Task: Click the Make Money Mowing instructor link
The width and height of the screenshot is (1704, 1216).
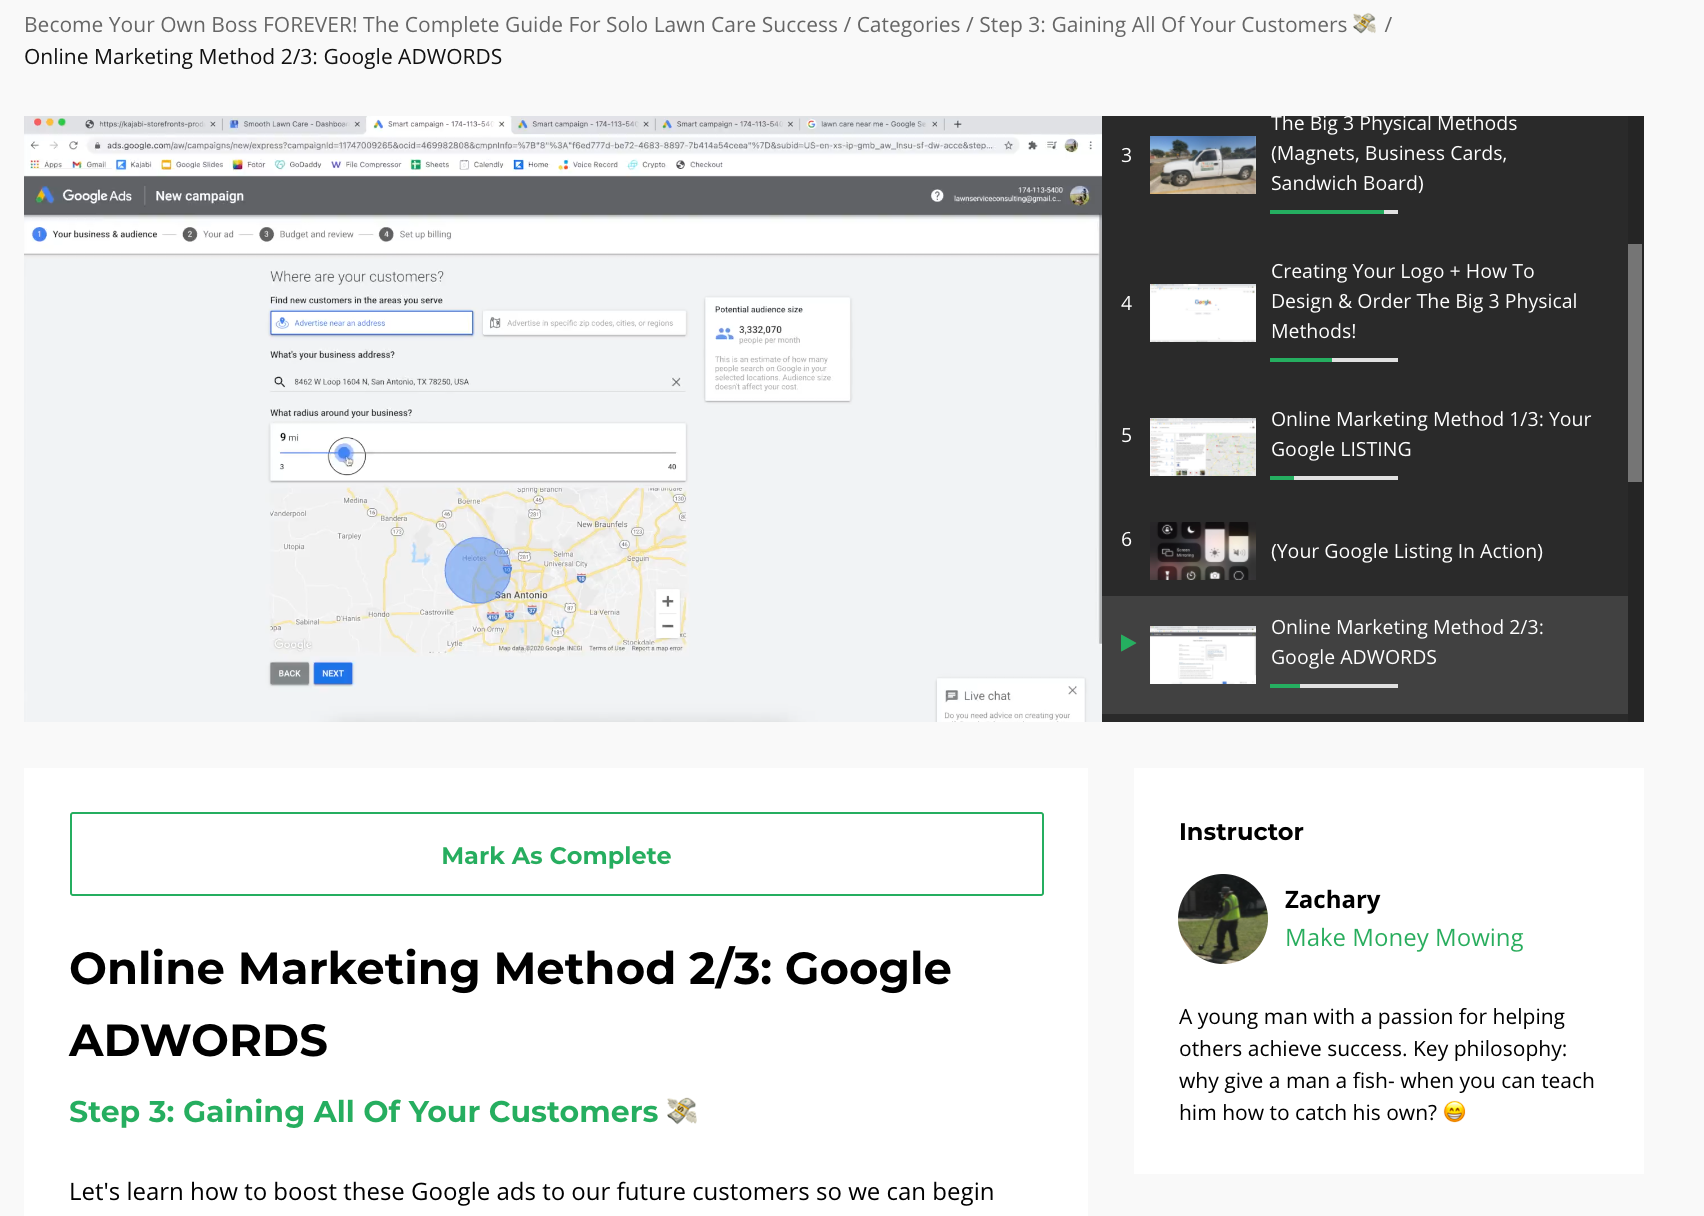Action: 1404,938
